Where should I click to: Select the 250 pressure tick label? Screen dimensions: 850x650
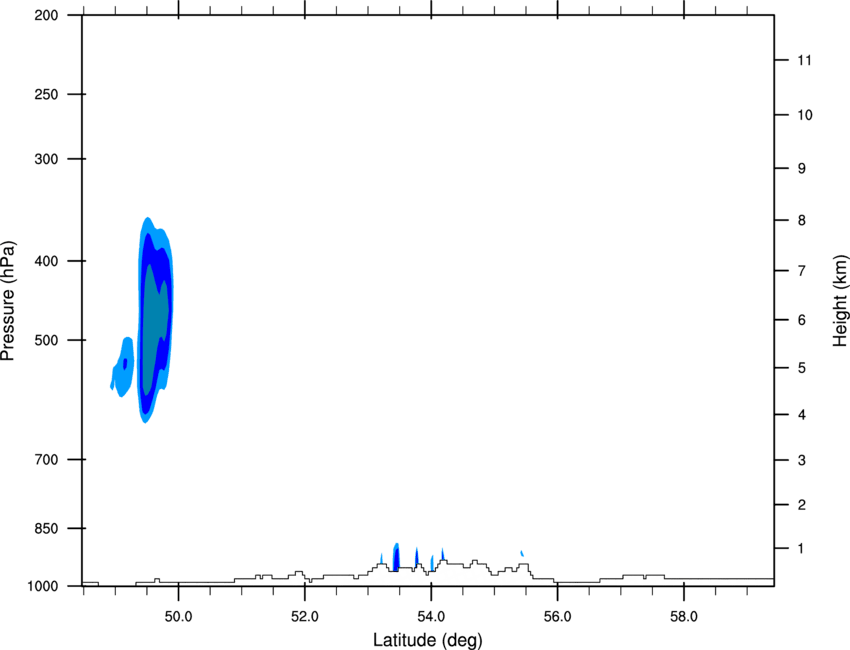coord(46,94)
